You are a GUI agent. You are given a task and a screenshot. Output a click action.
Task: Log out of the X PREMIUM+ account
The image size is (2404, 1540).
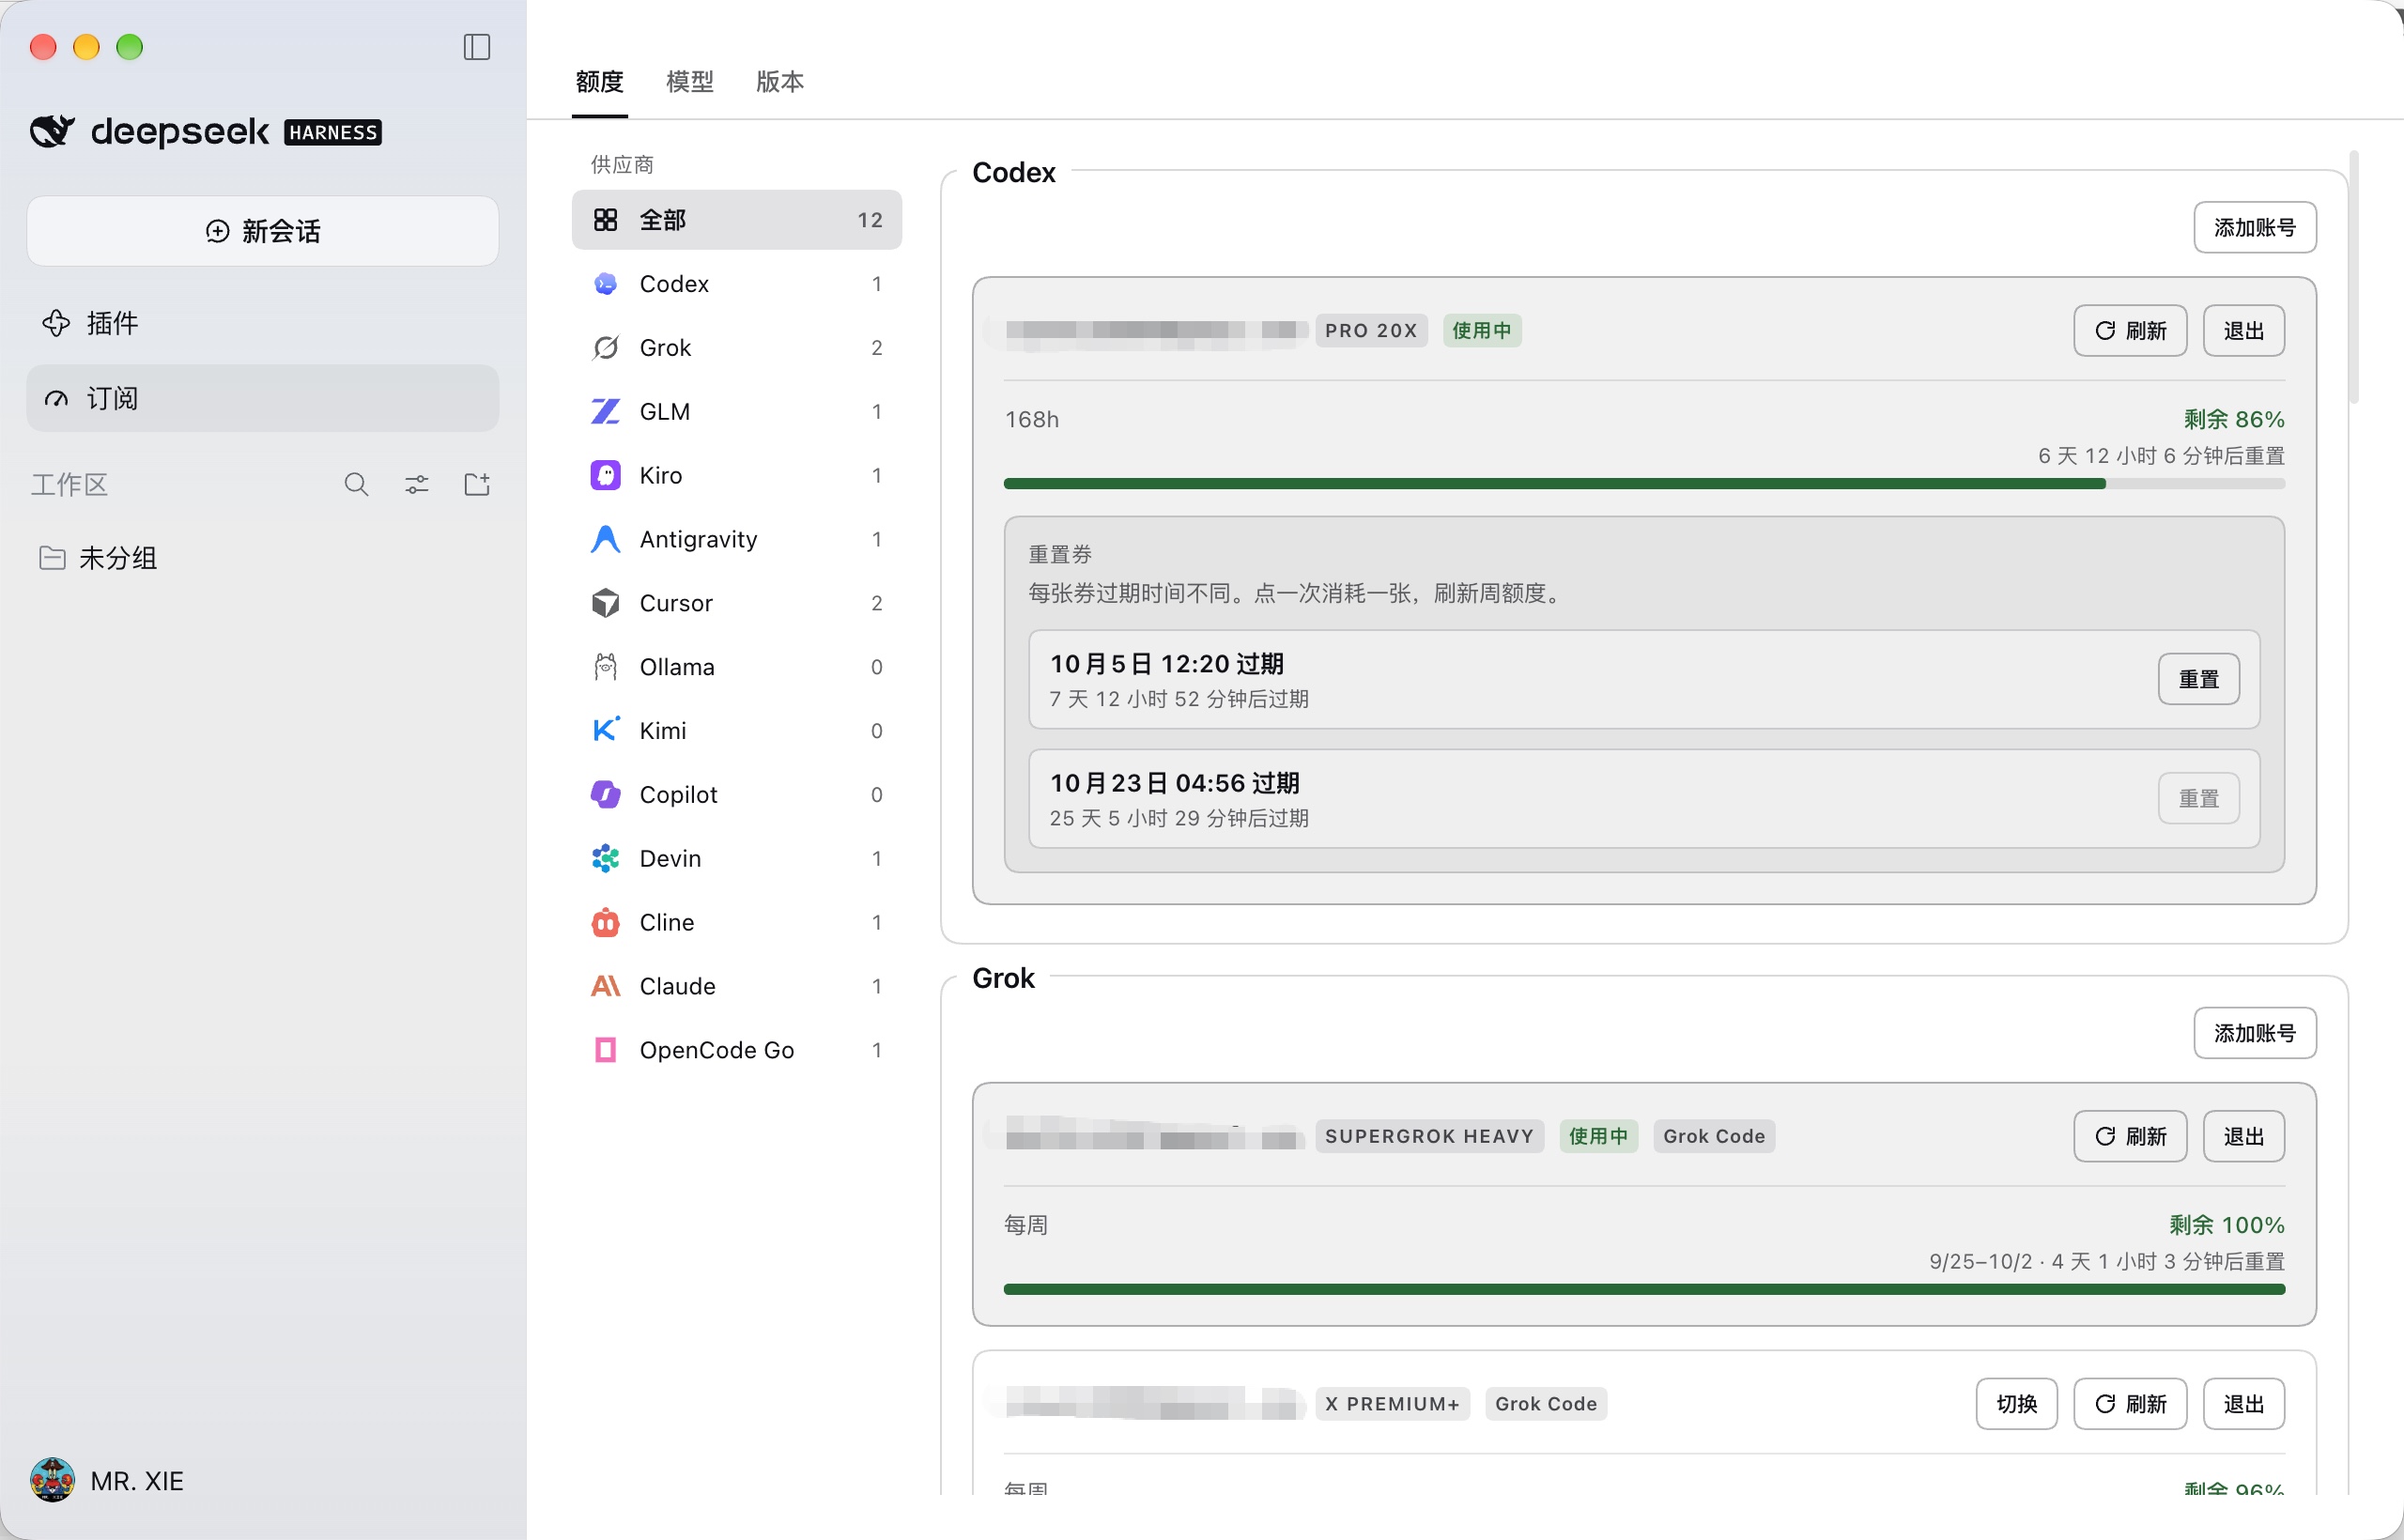point(2244,1404)
